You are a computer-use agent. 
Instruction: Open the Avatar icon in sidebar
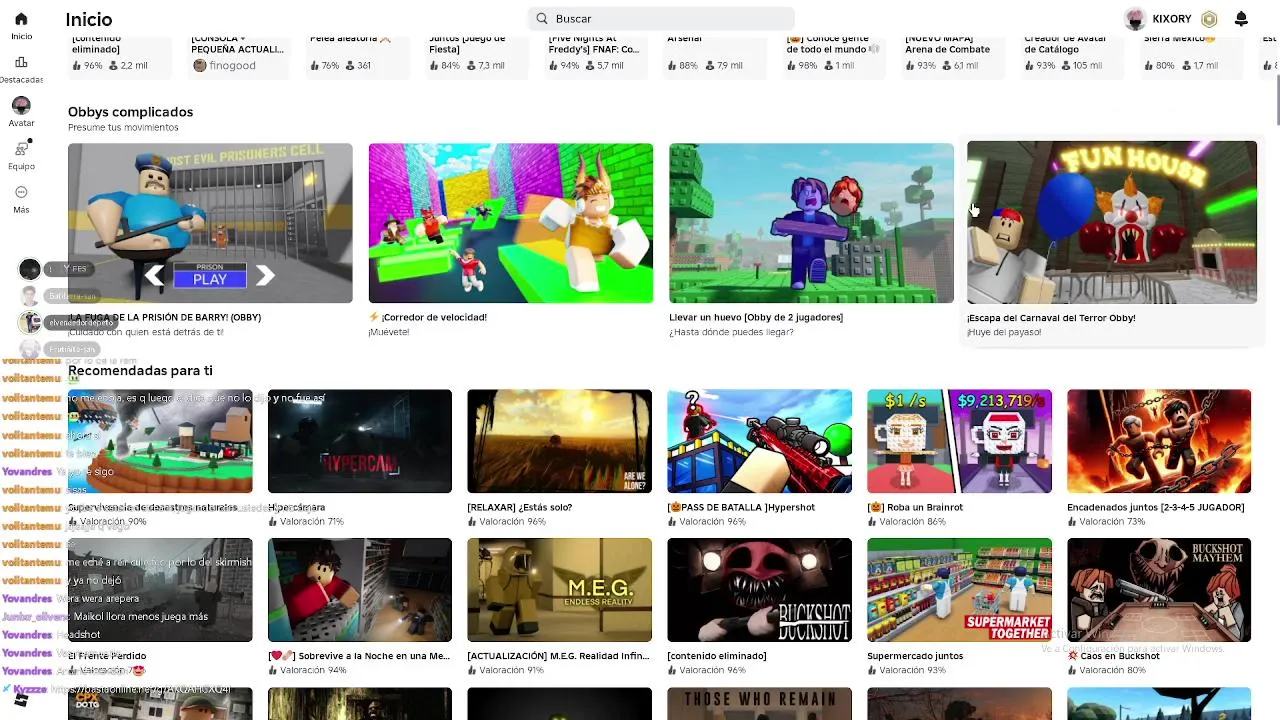pyautogui.click(x=21, y=105)
